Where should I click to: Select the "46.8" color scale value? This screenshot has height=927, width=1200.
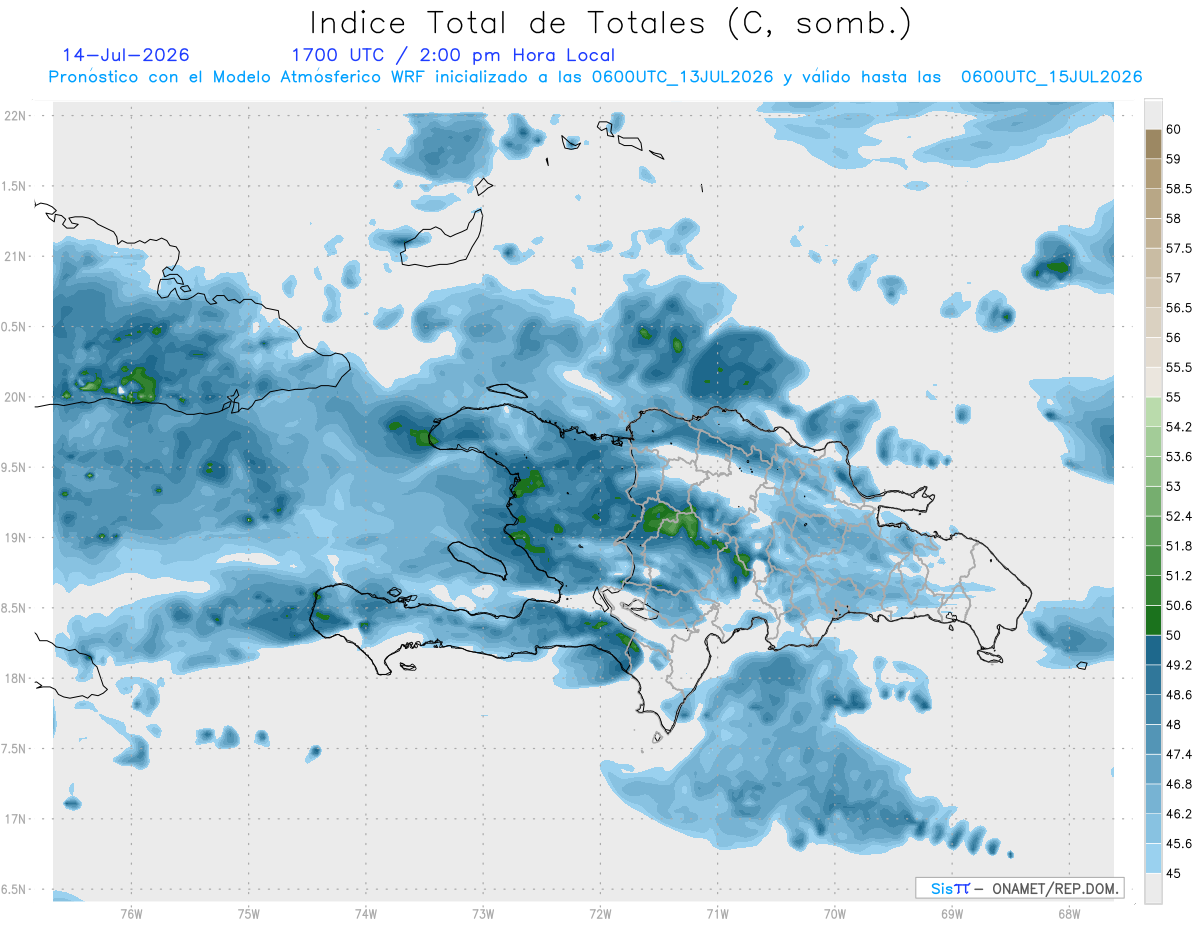tap(1179, 784)
